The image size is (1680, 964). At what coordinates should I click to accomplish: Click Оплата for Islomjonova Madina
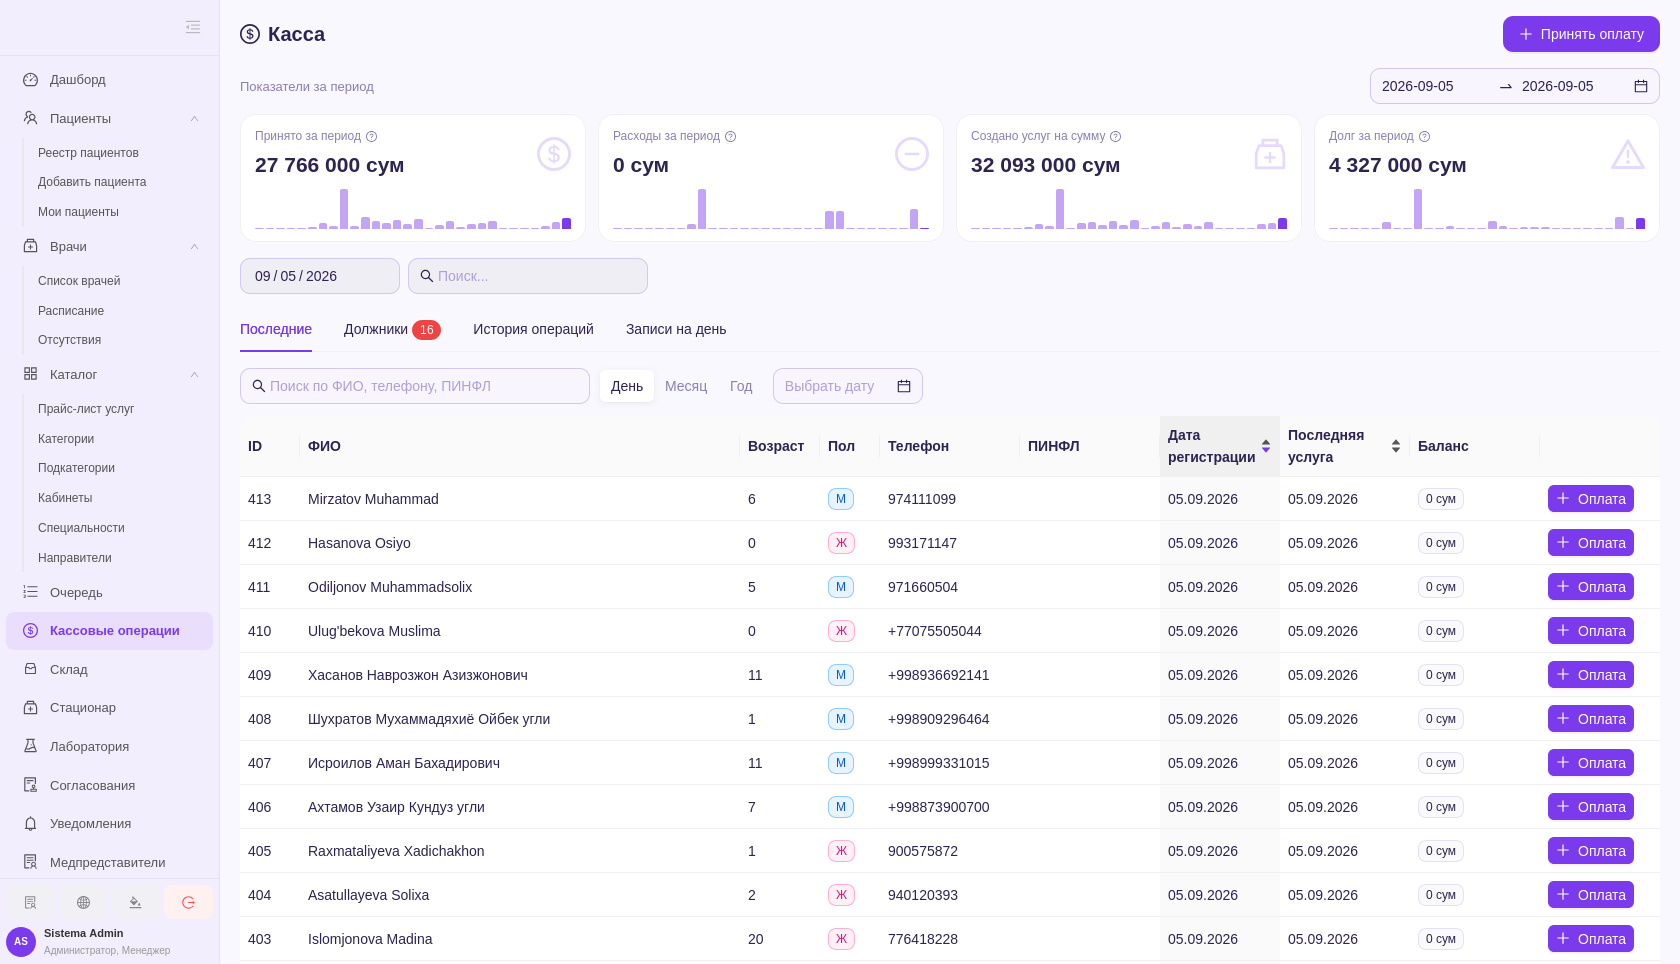(1591, 939)
